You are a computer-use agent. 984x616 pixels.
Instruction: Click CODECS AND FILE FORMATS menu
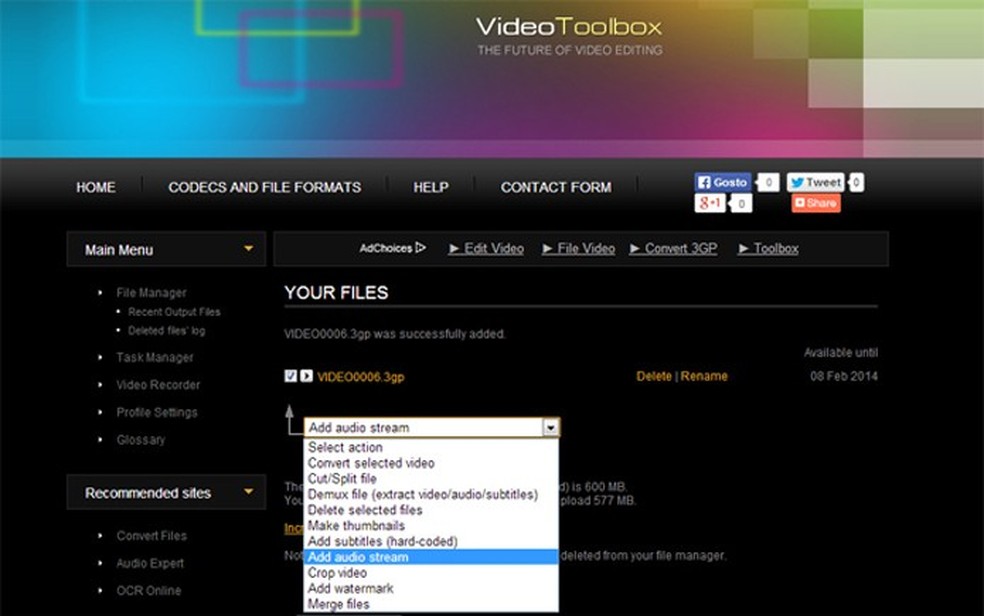pyautogui.click(x=263, y=187)
